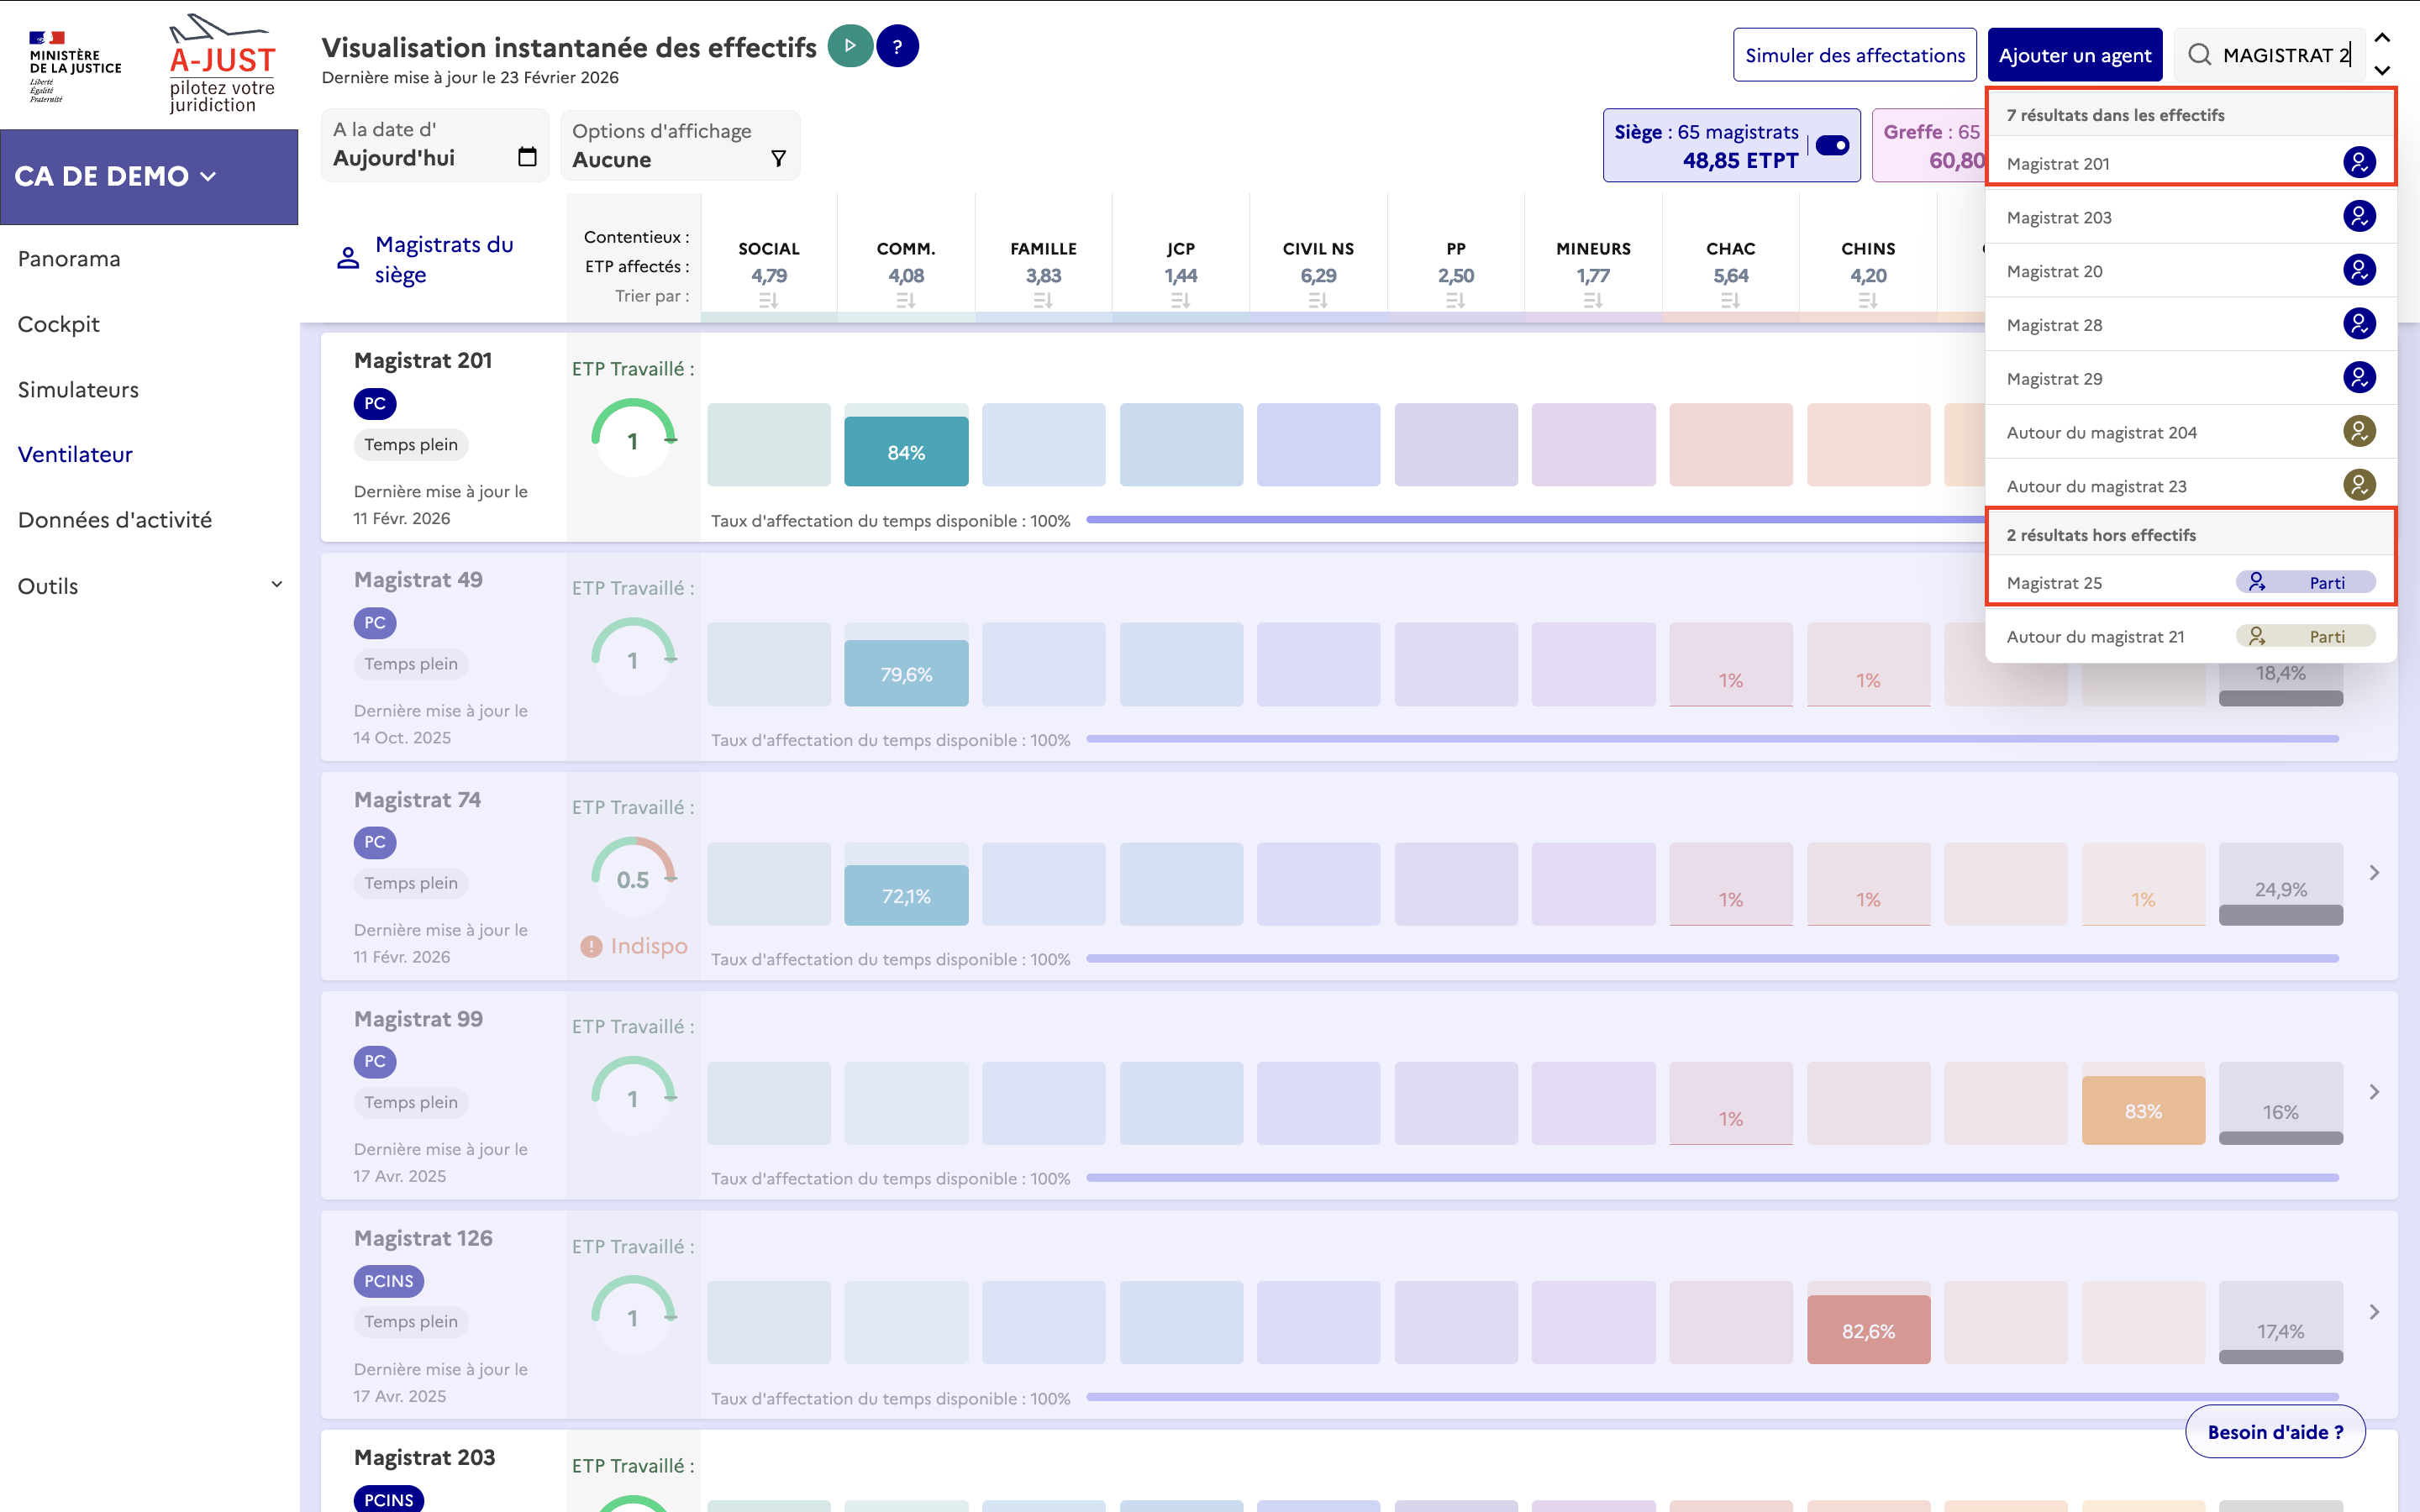Click the FAMILLE column sort icon
This screenshot has width=2420, height=1512.
[1042, 300]
